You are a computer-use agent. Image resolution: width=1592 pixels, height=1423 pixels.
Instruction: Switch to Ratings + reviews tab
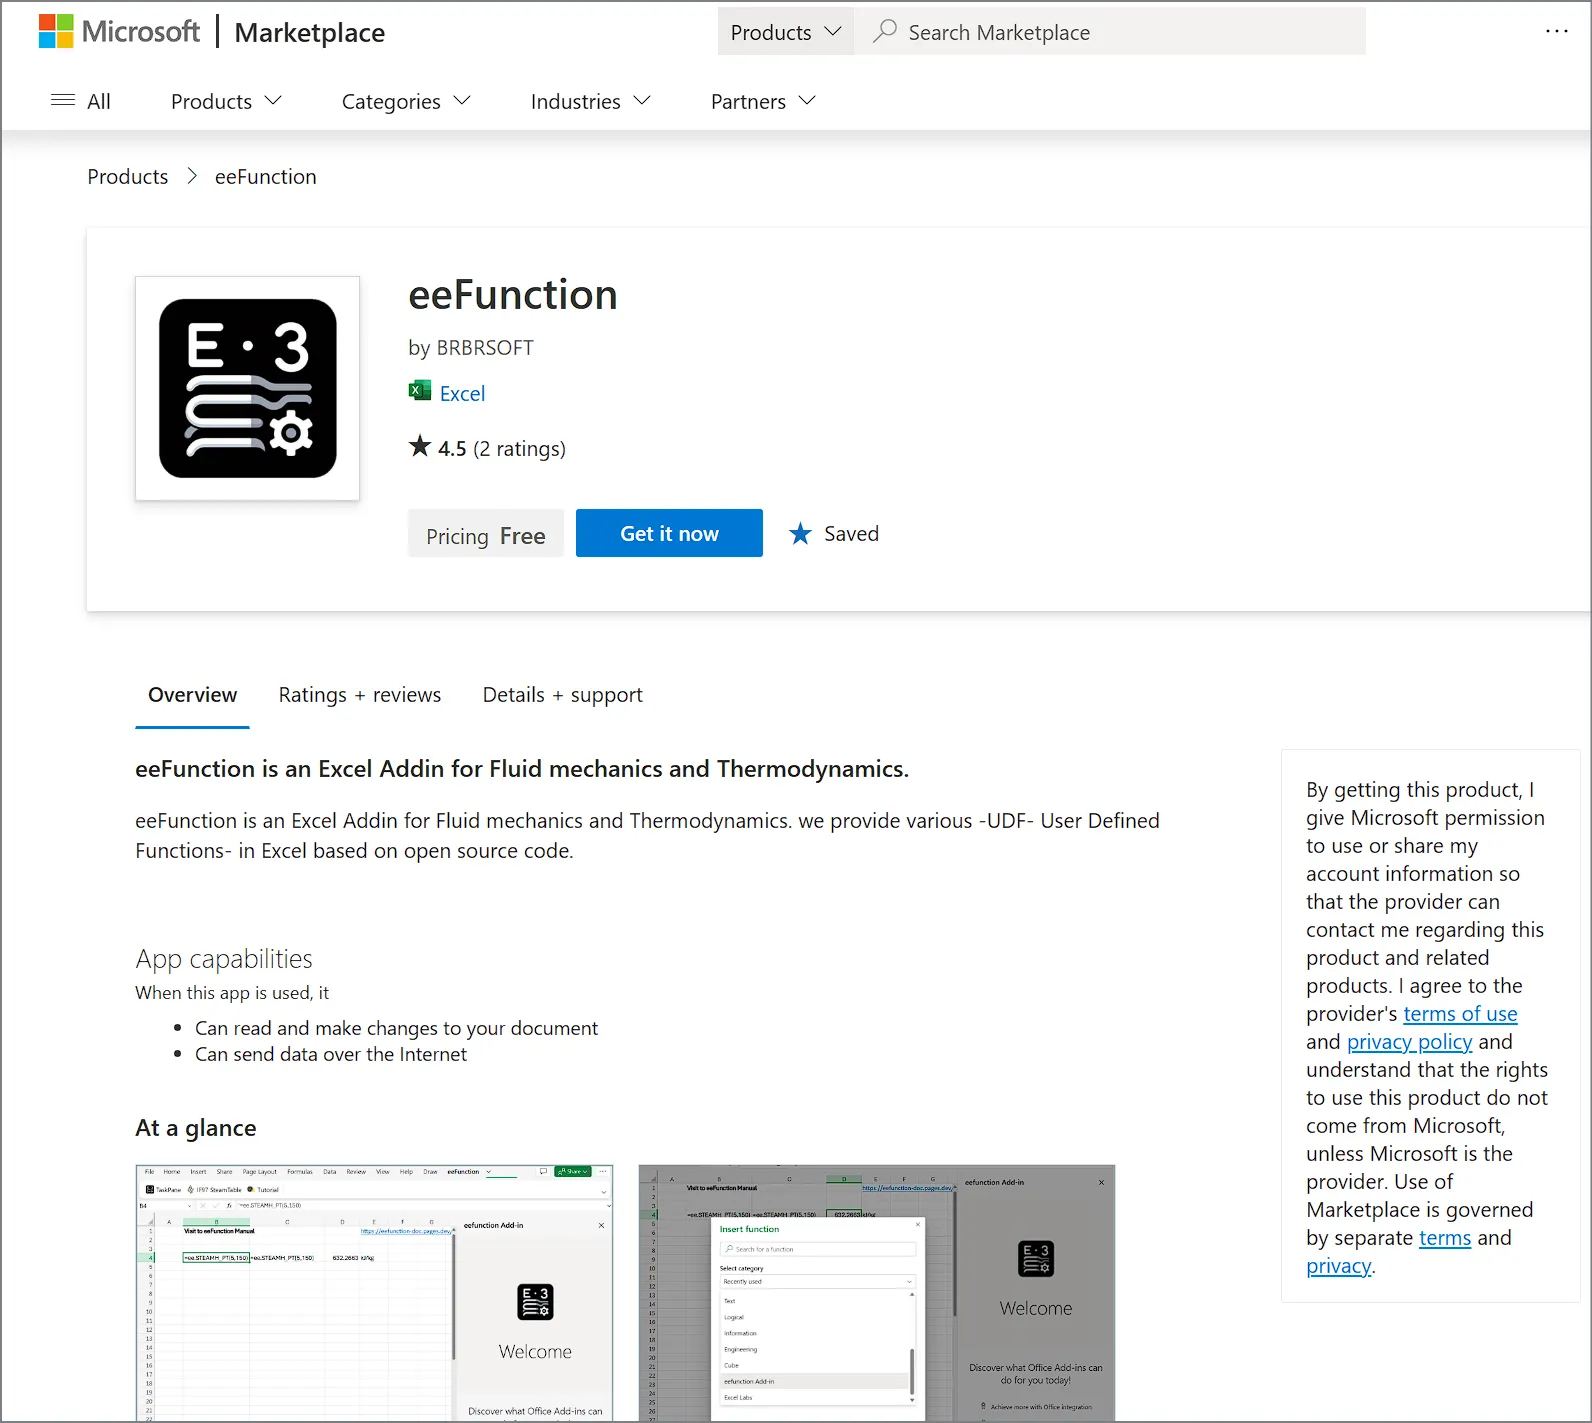pyautogui.click(x=359, y=695)
